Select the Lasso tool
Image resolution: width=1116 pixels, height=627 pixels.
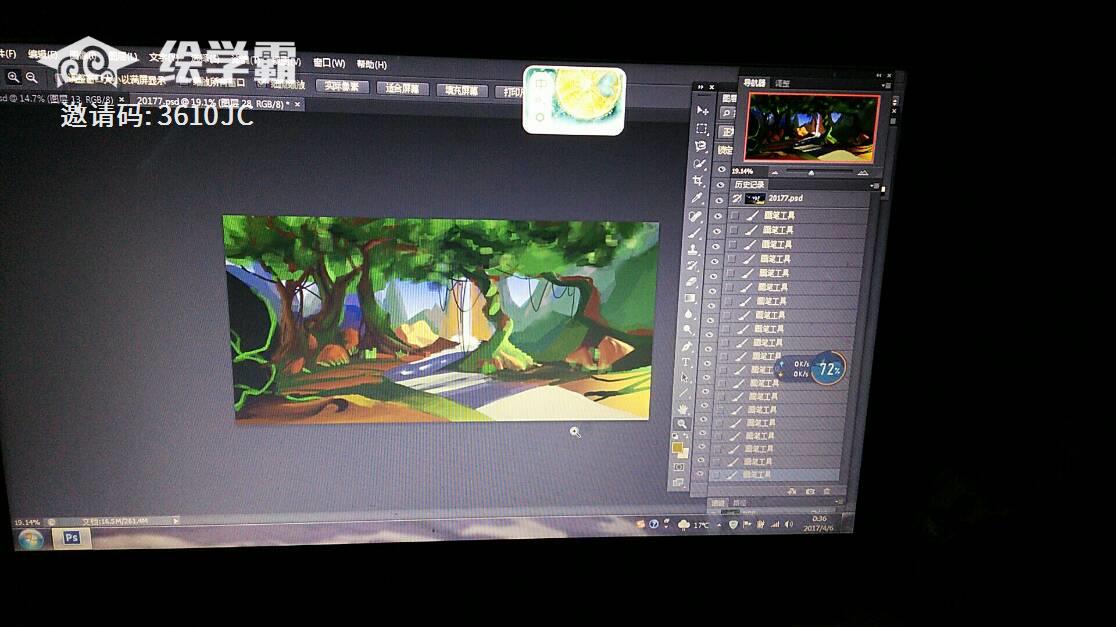click(x=700, y=146)
